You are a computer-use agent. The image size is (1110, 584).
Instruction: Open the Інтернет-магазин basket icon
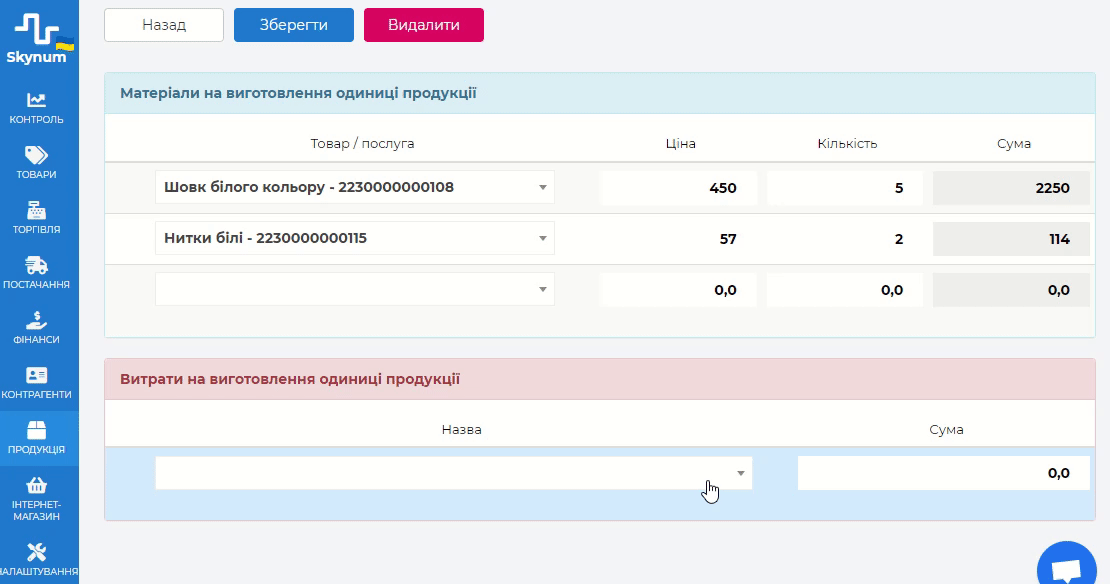click(x=36, y=486)
